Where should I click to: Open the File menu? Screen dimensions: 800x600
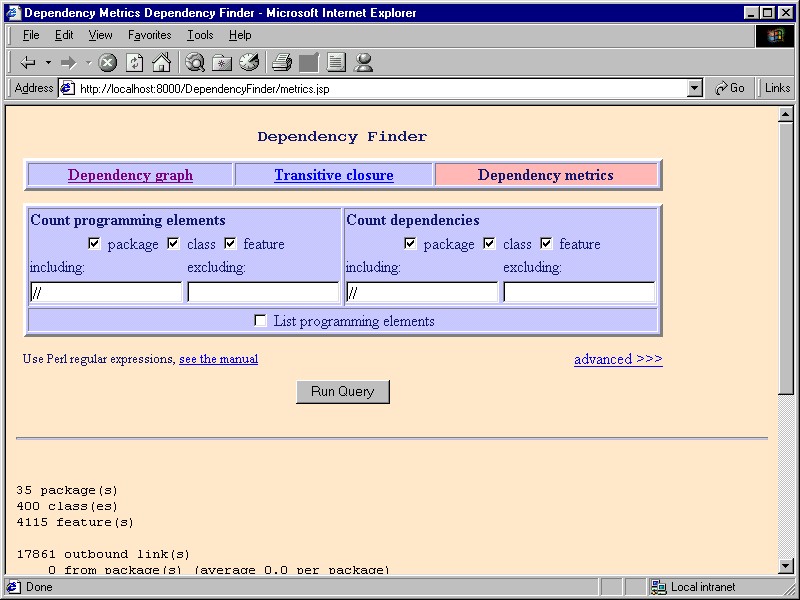[x=31, y=35]
